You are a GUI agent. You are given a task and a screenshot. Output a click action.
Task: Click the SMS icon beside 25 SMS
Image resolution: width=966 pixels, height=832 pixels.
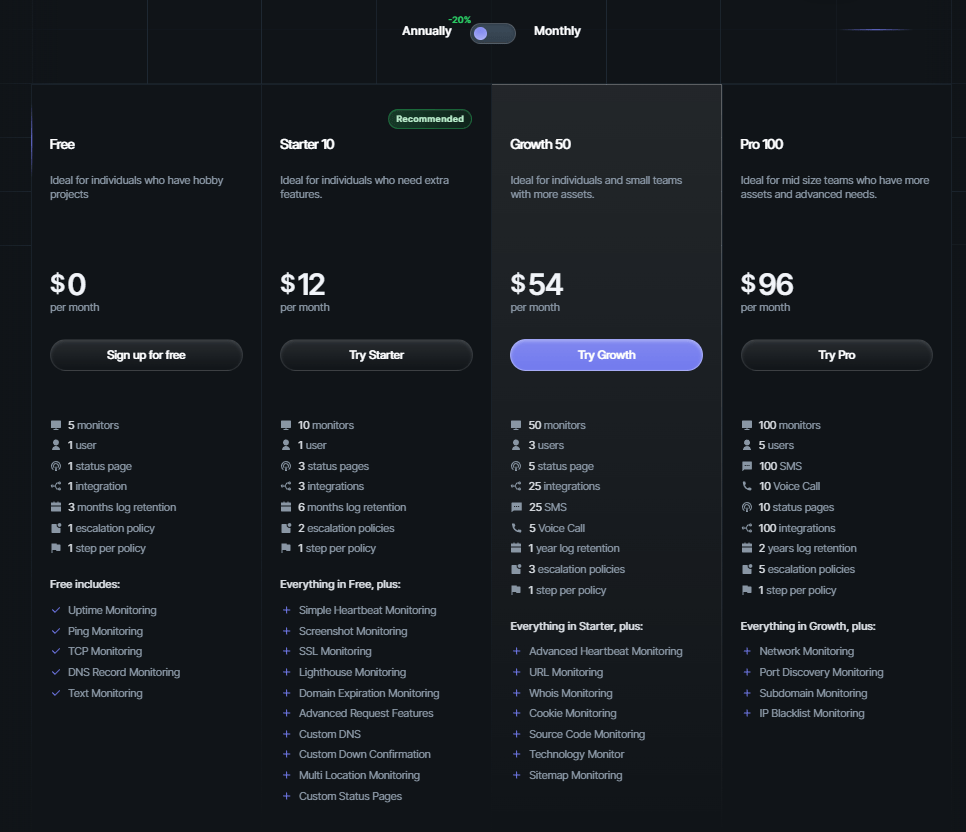pos(517,507)
